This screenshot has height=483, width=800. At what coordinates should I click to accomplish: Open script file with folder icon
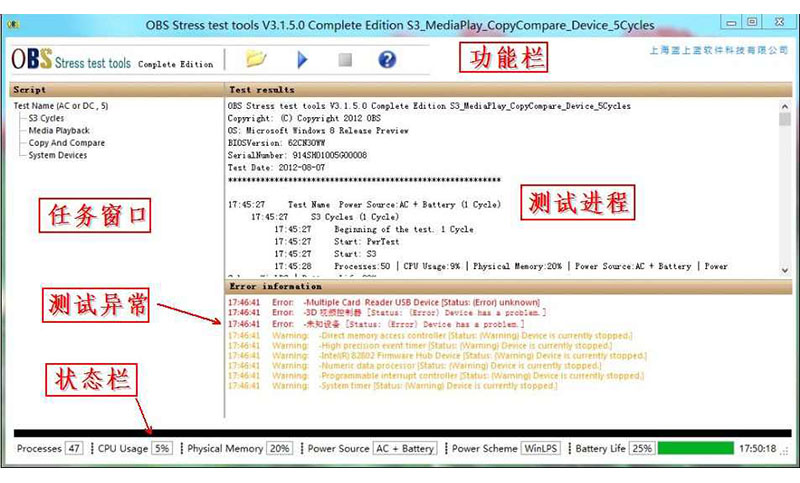256,59
